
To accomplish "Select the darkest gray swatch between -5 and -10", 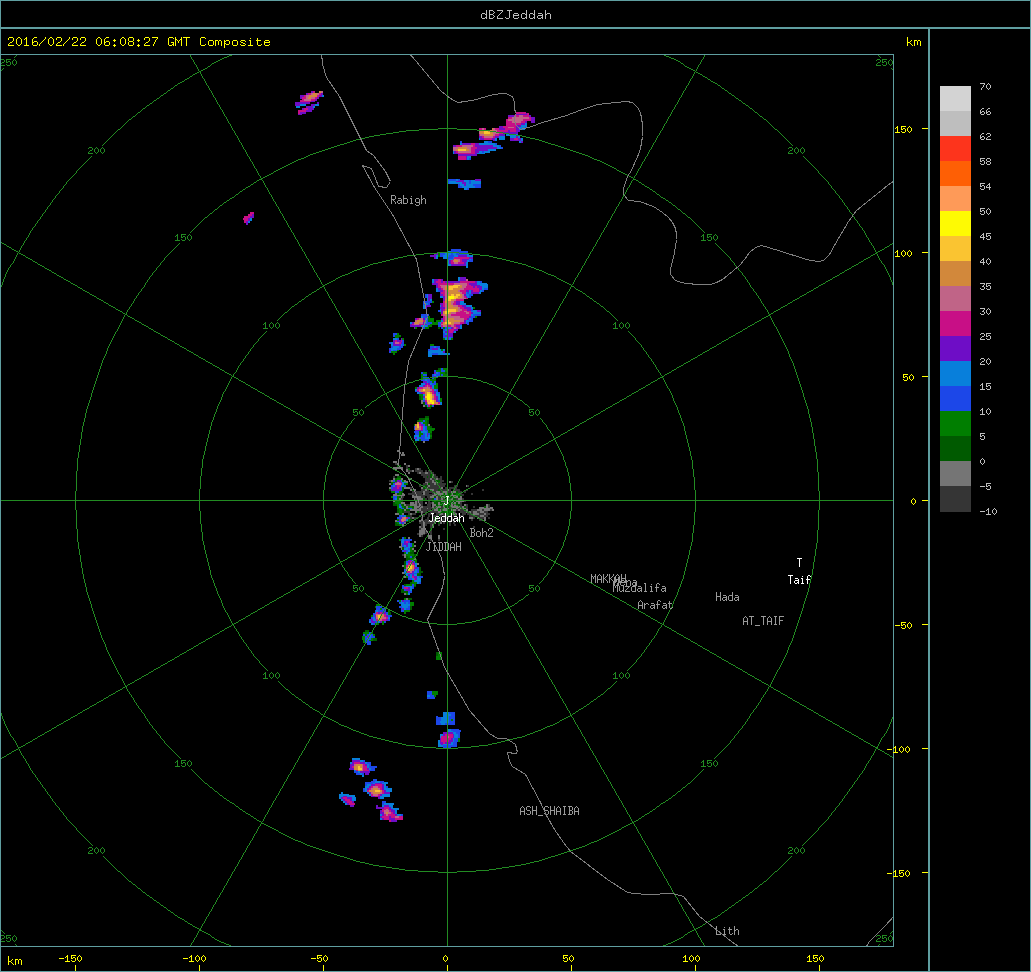I will tap(955, 498).
